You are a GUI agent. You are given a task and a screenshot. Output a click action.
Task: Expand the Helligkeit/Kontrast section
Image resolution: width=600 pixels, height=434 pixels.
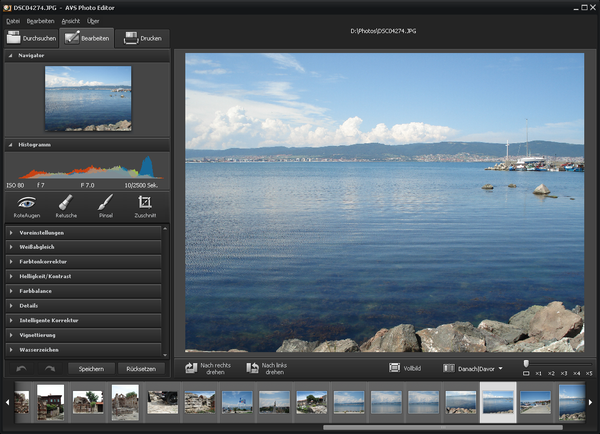pos(83,276)
